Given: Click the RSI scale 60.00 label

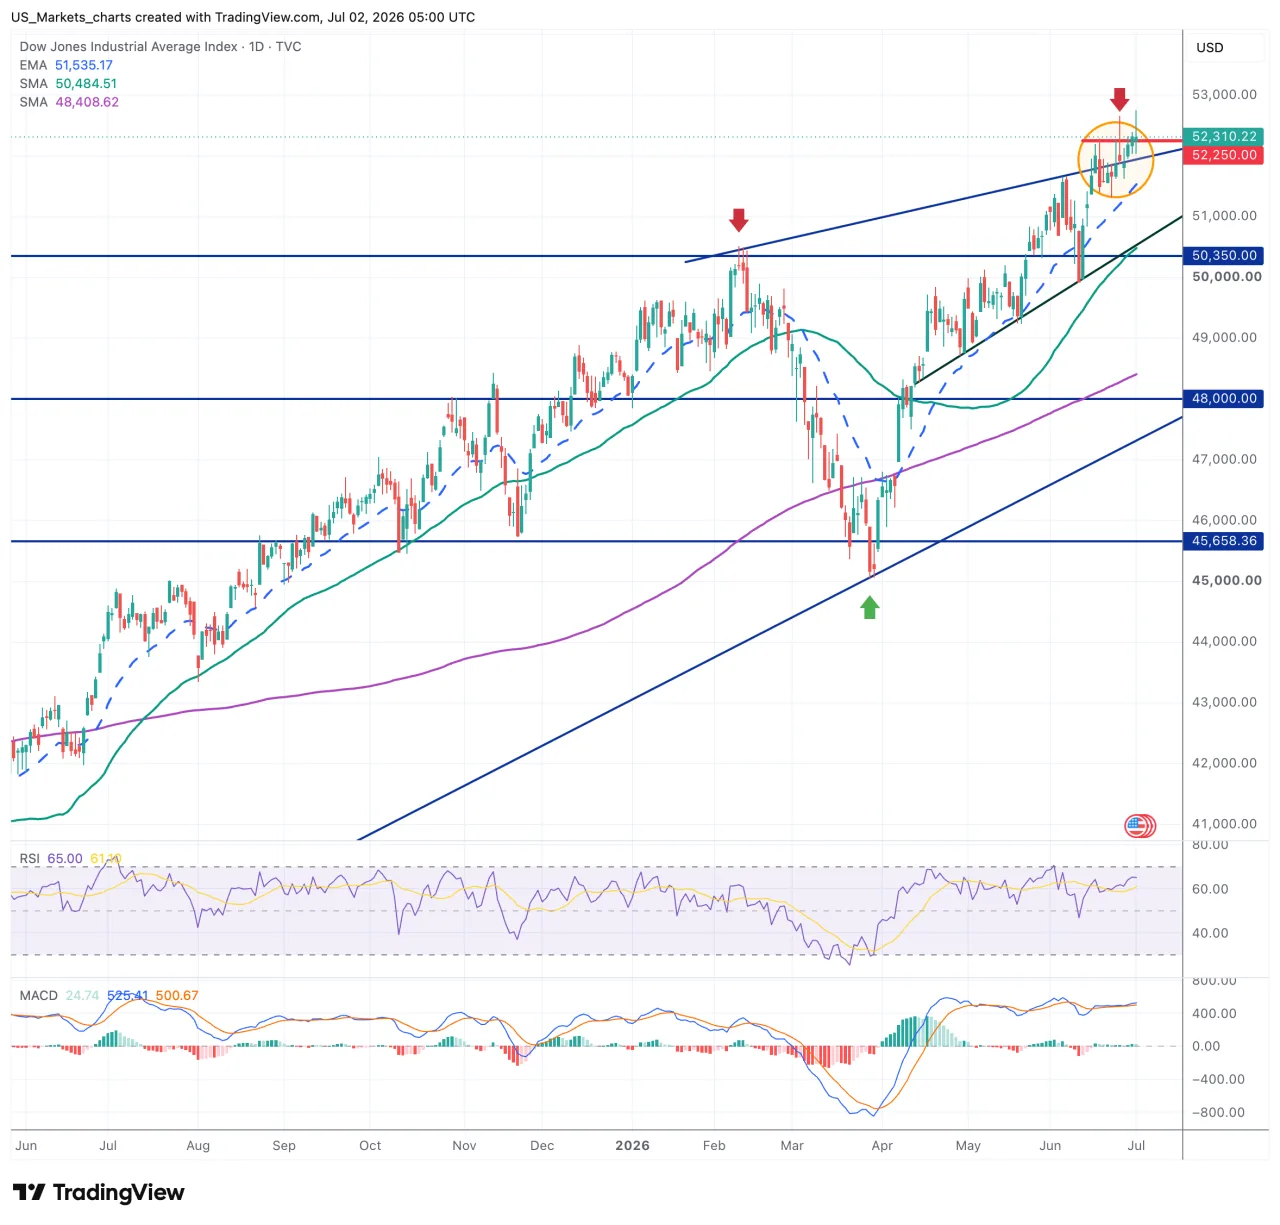Looking at the screenshot, I should pos(1210,889).
